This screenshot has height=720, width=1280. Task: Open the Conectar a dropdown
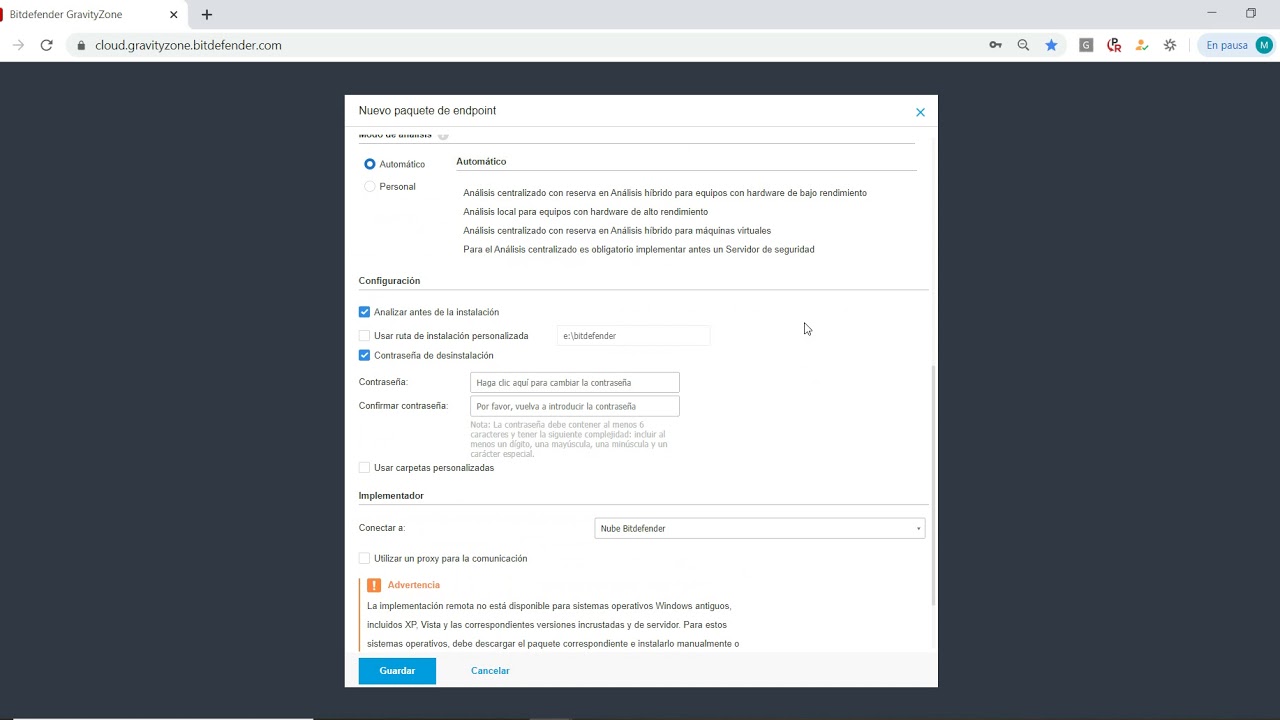759,528
